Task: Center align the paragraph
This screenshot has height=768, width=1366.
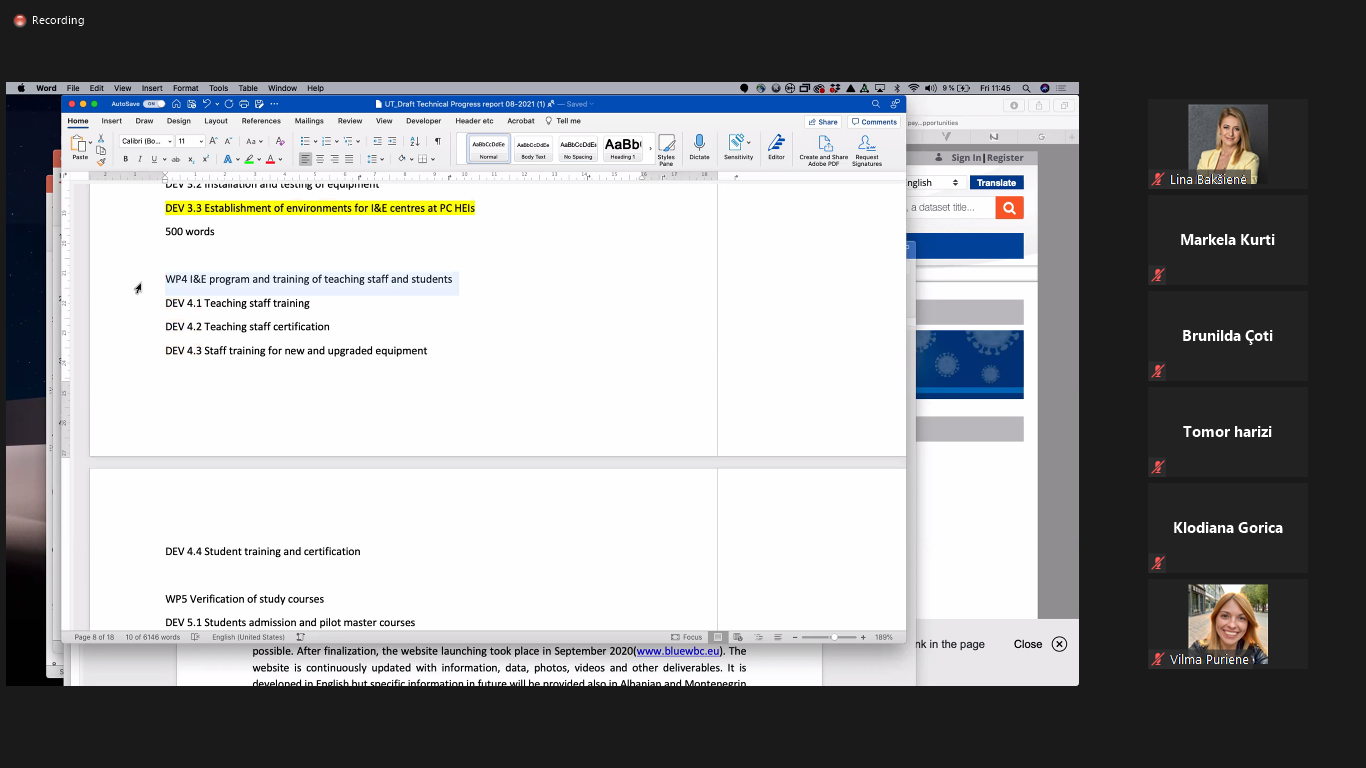Action: tap(320, 159)
